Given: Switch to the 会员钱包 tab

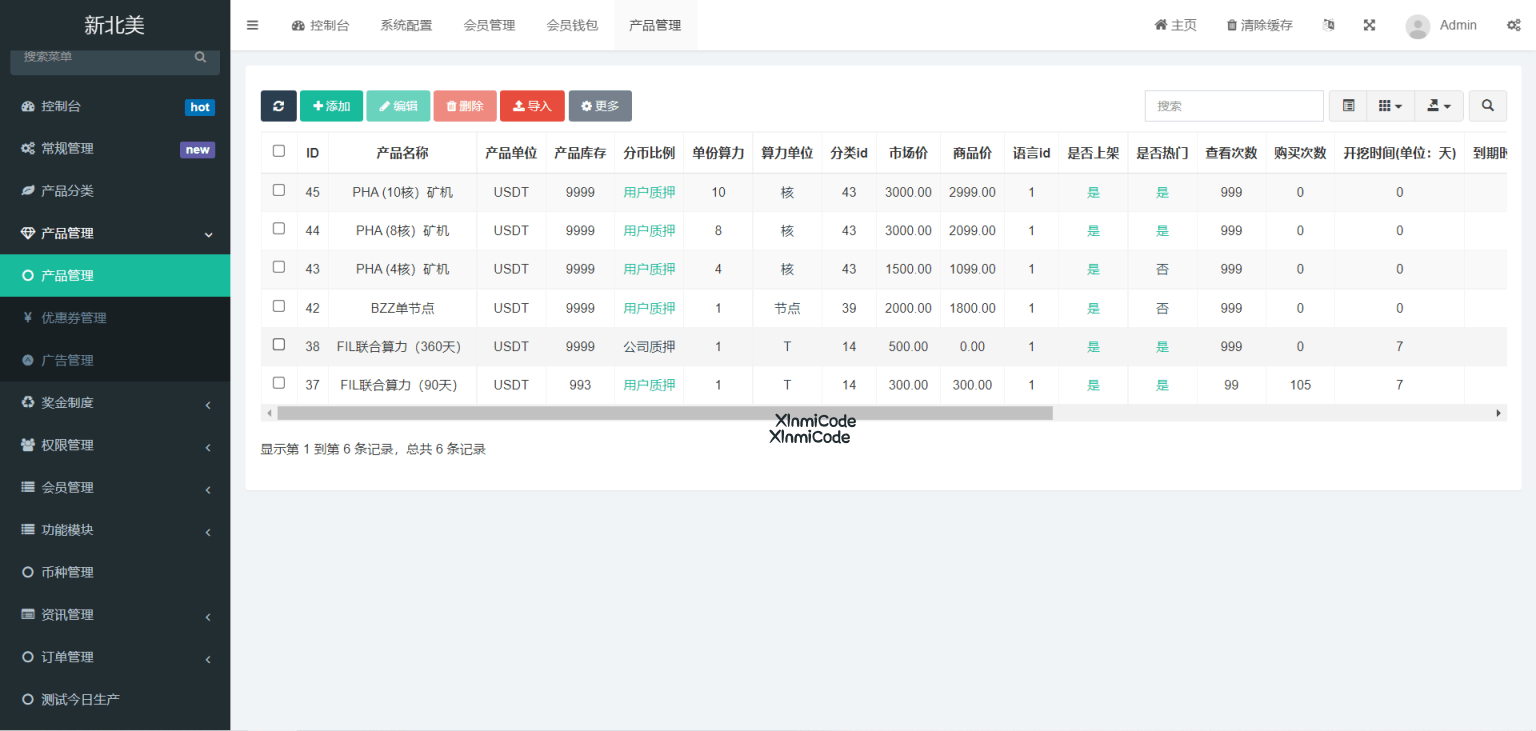Looking at the screenshot, I should pos(572,24).
